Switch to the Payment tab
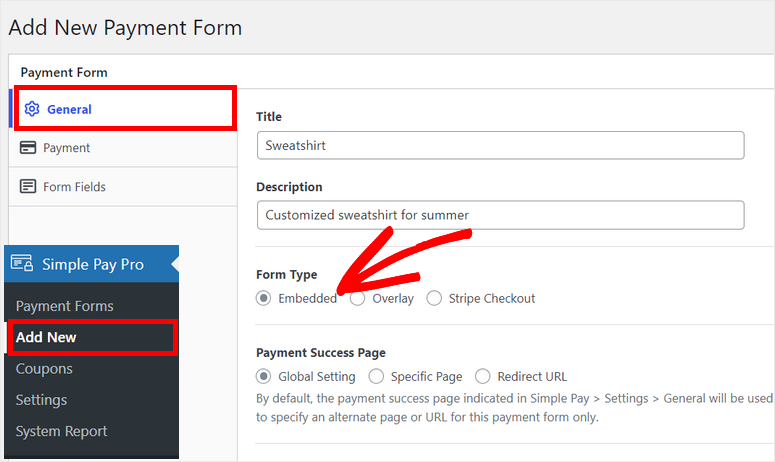775x462 pixels. coord(123,147)
